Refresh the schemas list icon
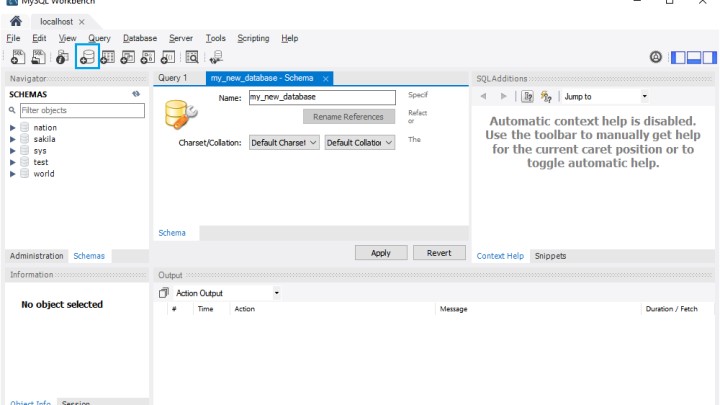 pyautogui.click(x=136, y=94)
